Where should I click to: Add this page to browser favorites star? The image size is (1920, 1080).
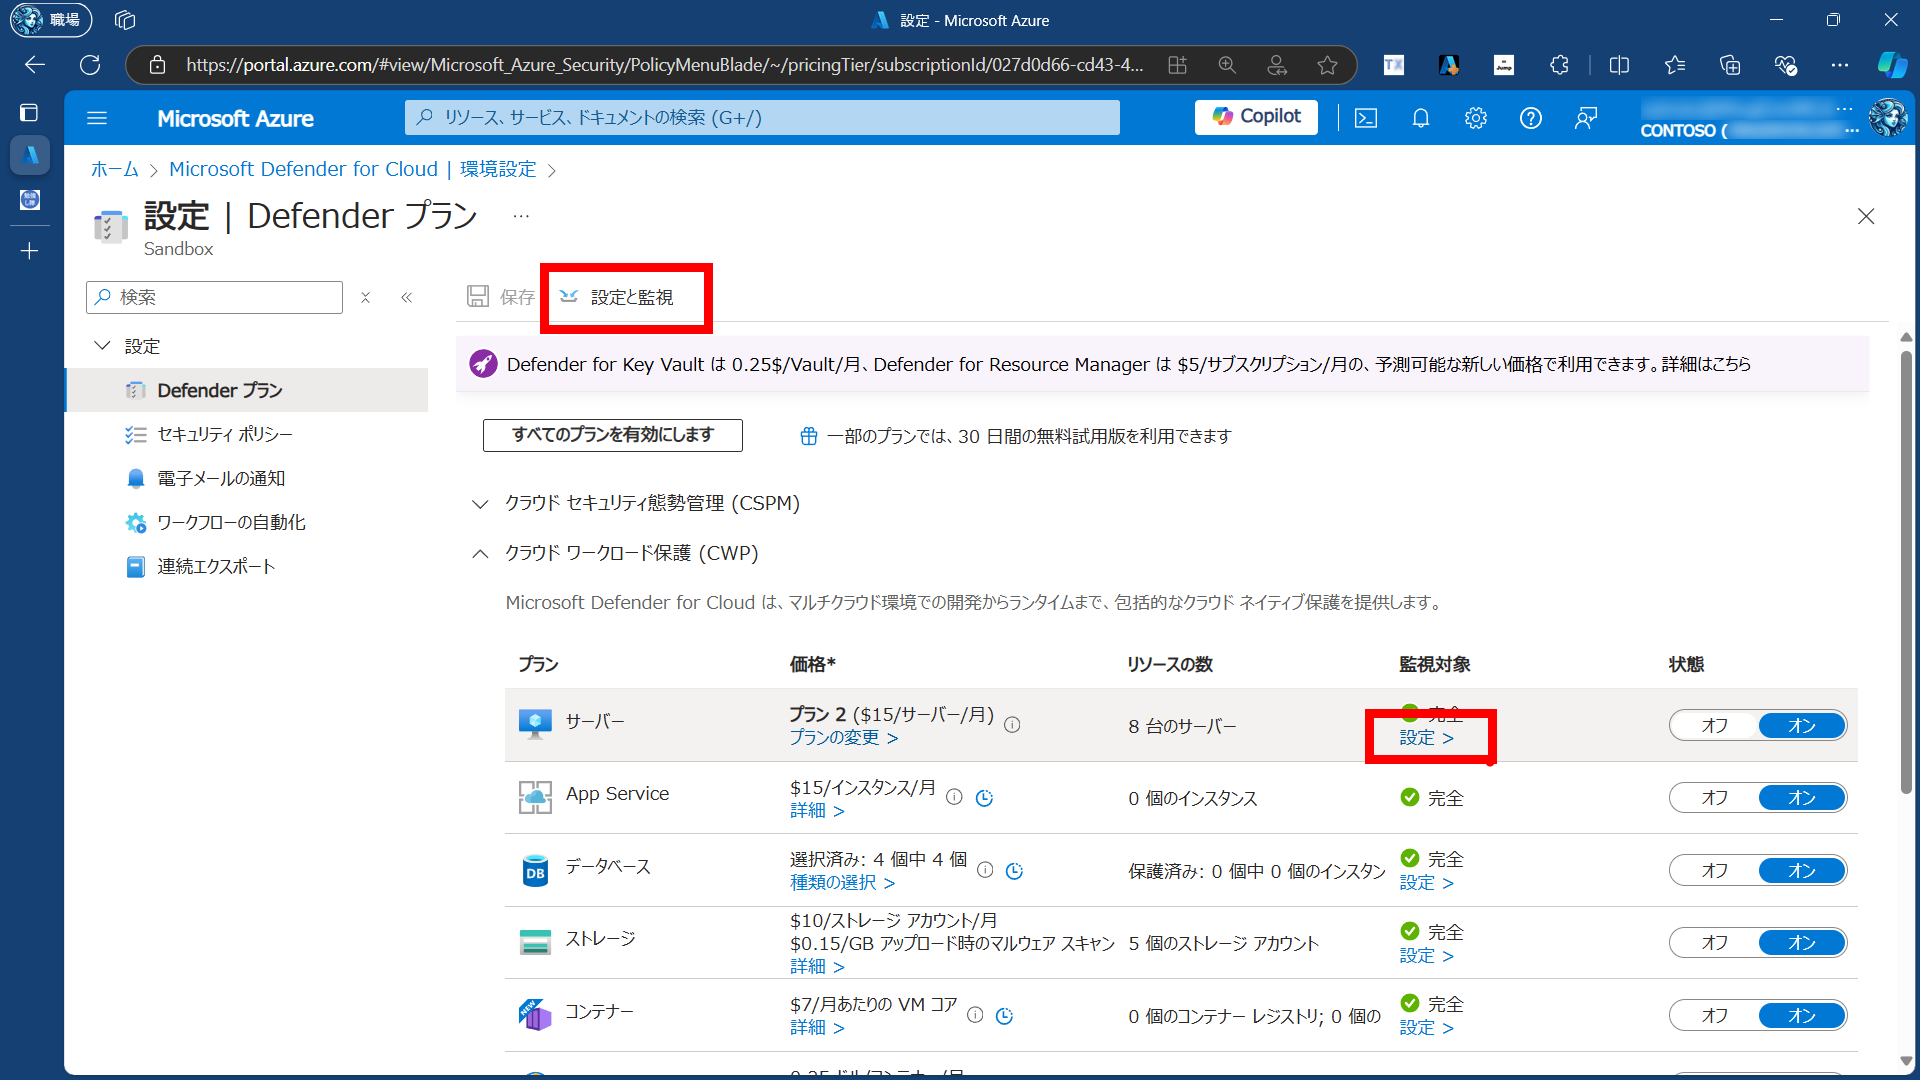[x=1327, y=65]
